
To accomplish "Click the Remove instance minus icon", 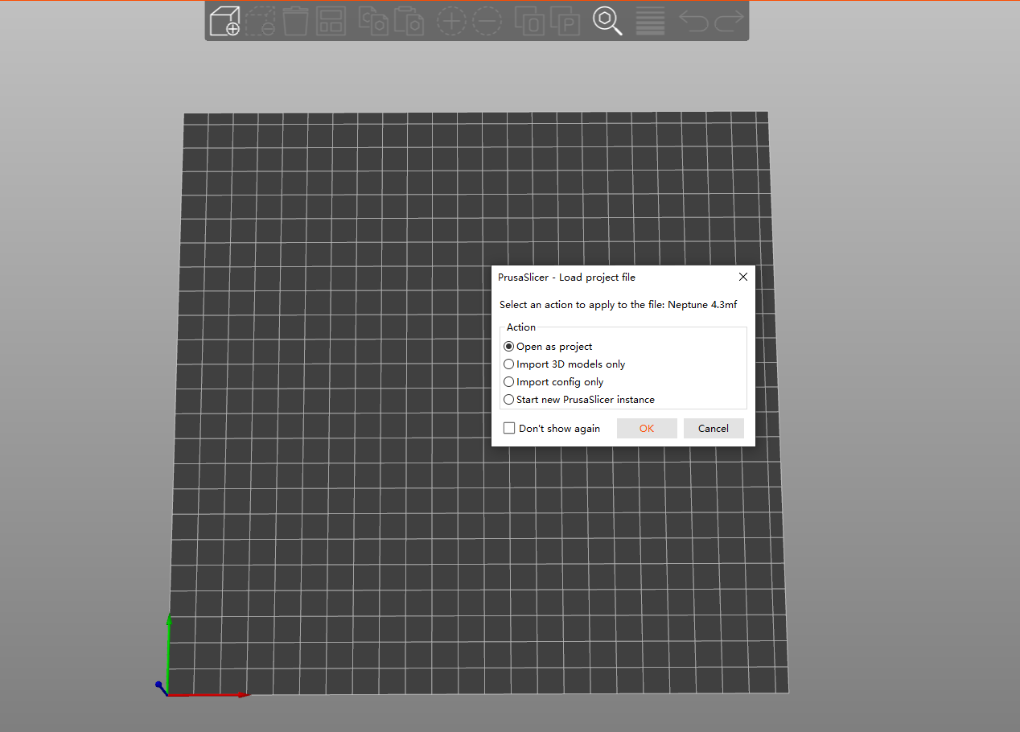I will (x=487, y=21).
